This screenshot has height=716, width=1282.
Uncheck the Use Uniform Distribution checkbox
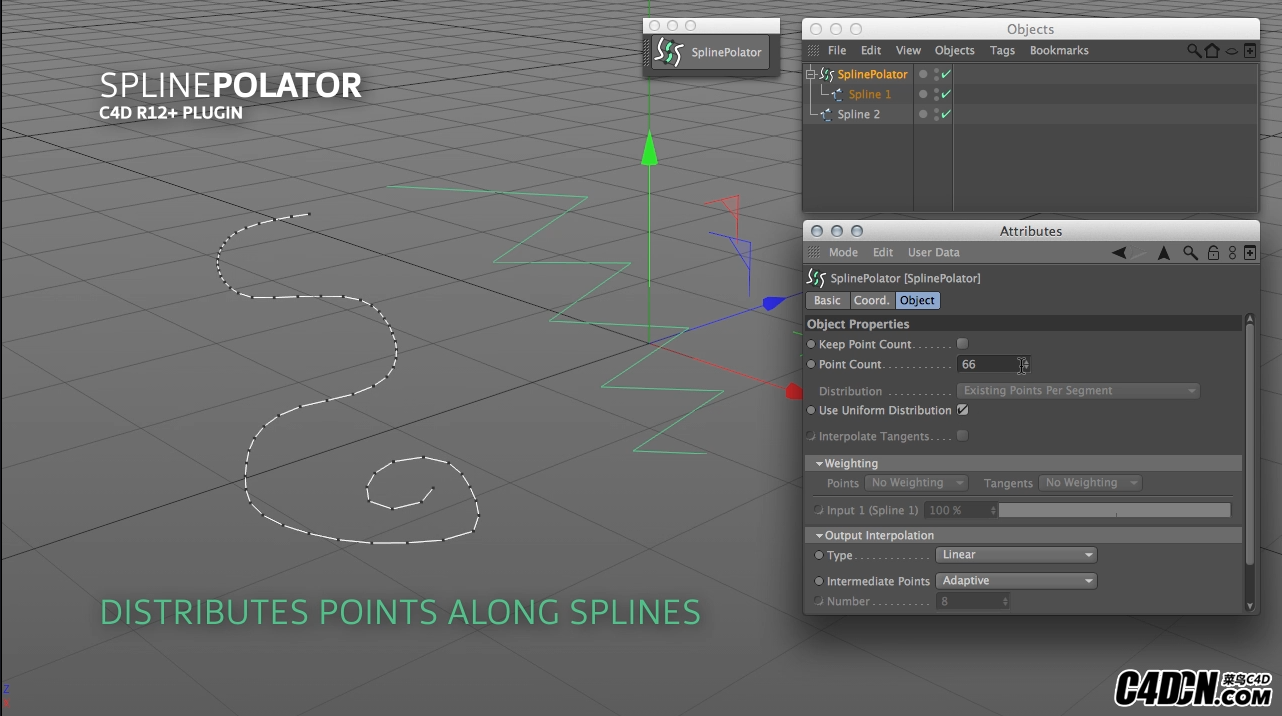pyautogui.click(x=963, y=410)
